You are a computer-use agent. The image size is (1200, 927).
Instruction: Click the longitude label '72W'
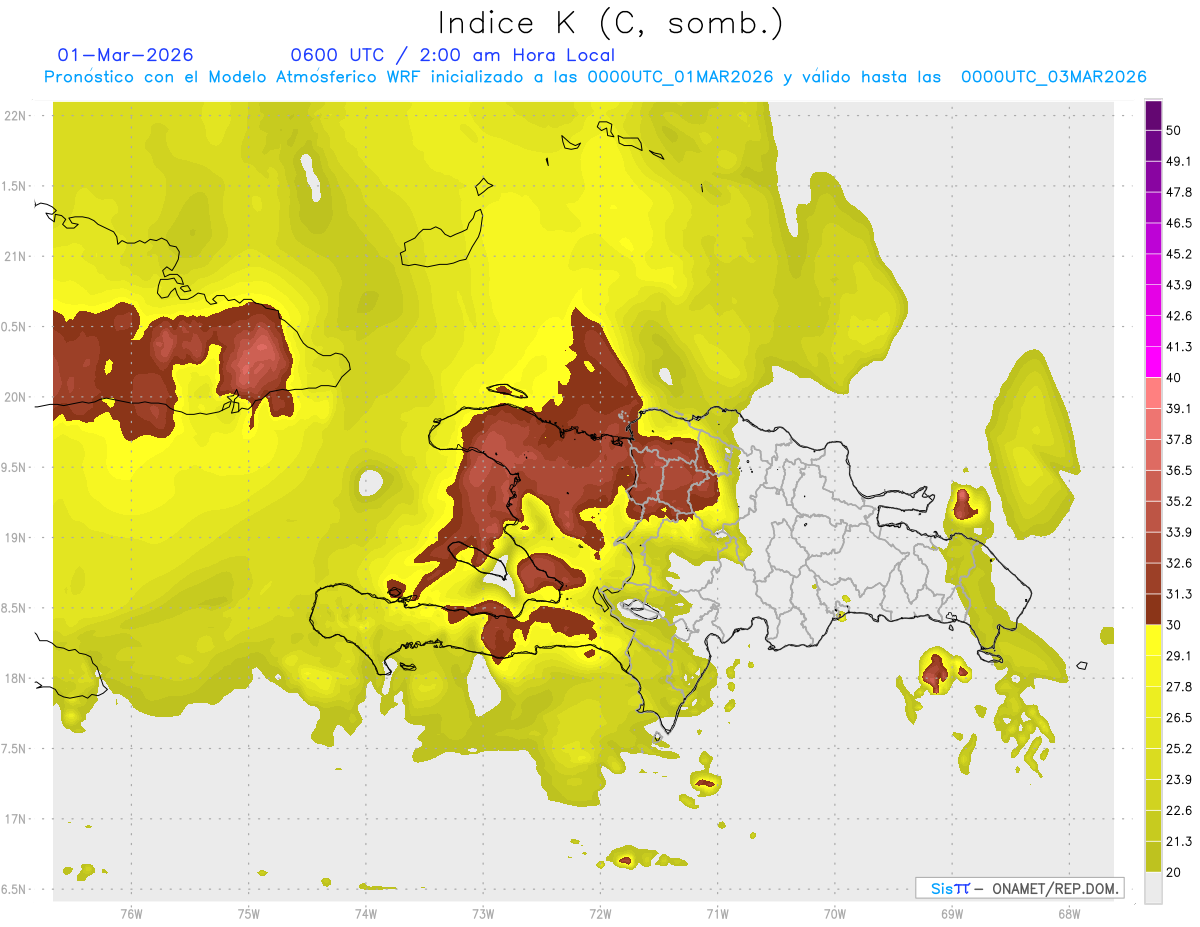[x=600, y=914]
